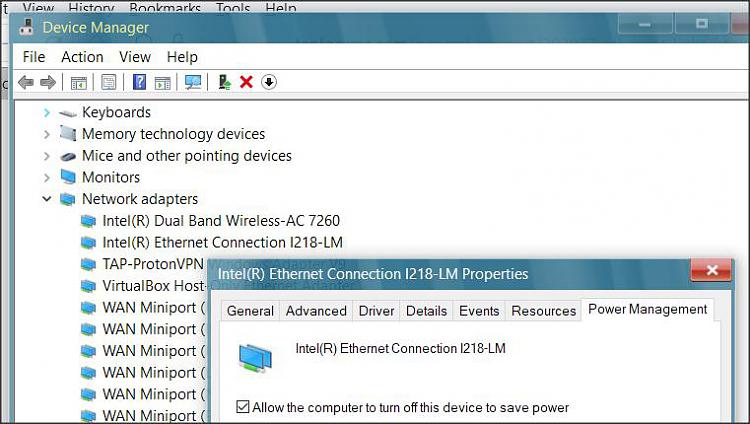Switch to the Events tab
The height and width of the screenshot is (424, 750).
point(479,311)
